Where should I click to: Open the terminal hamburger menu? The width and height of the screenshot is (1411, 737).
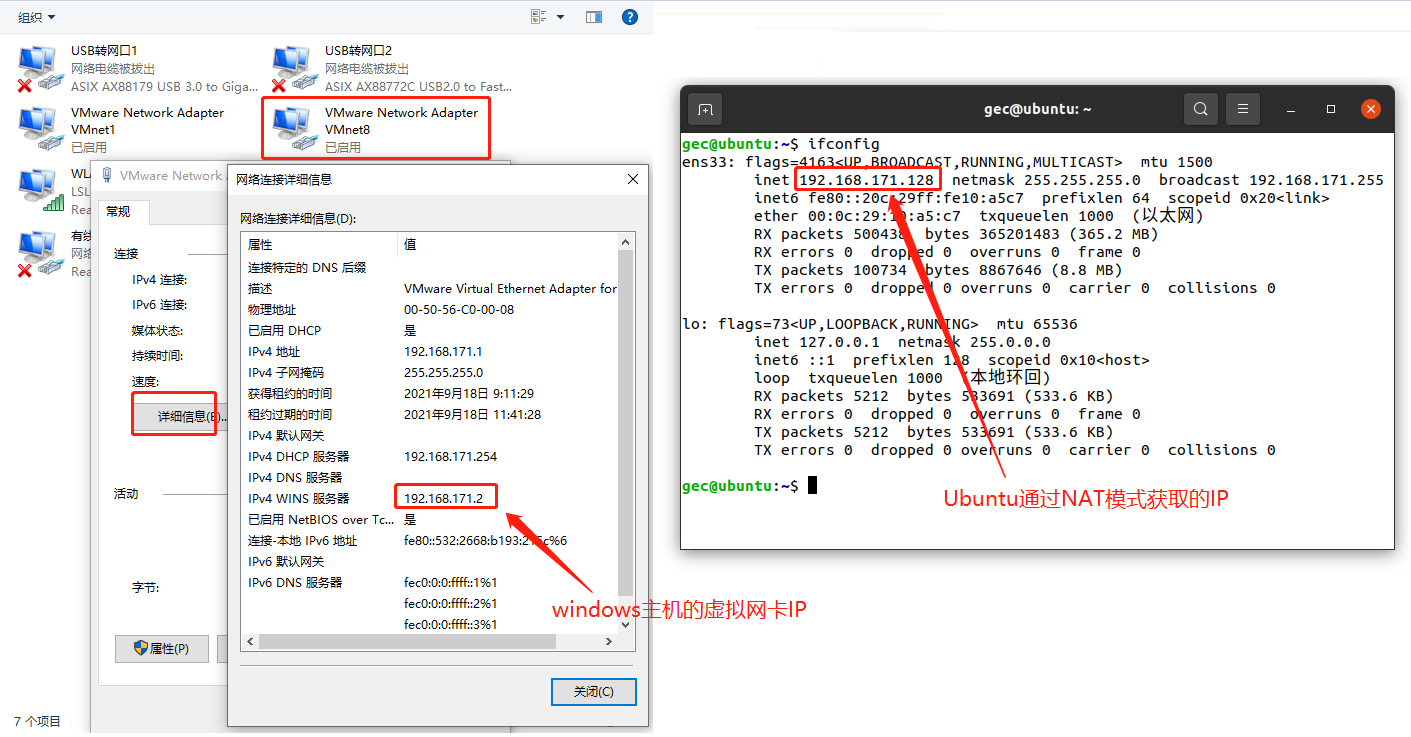coord(1243,109)
